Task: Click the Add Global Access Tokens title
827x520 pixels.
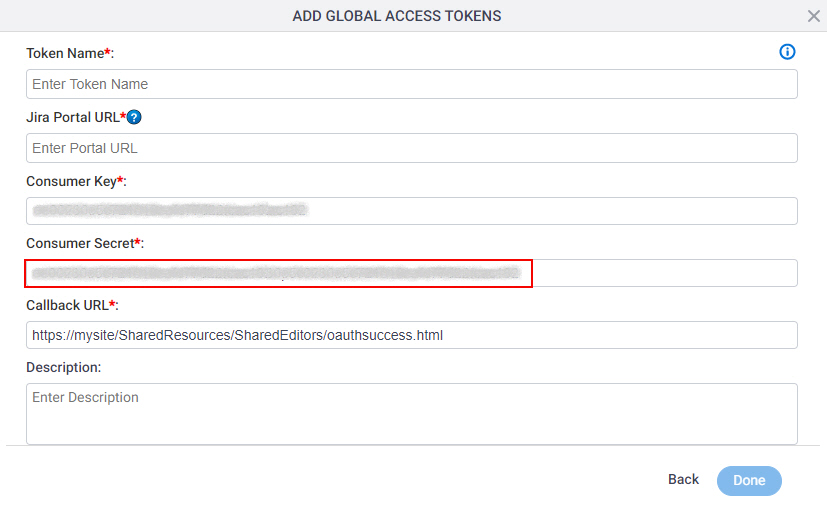Action: [397, 16]
